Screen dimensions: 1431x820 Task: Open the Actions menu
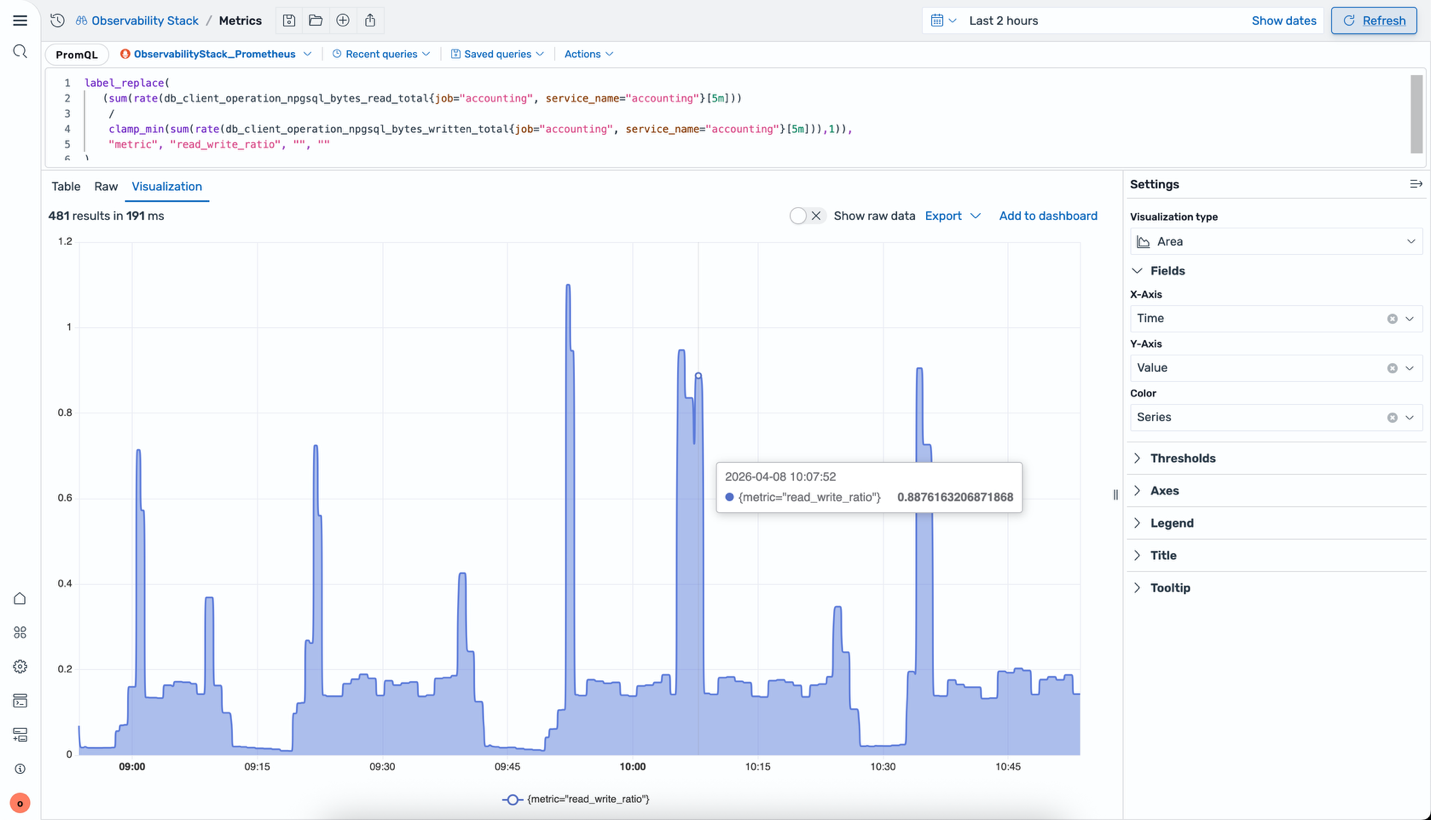[x=588, y=54]
